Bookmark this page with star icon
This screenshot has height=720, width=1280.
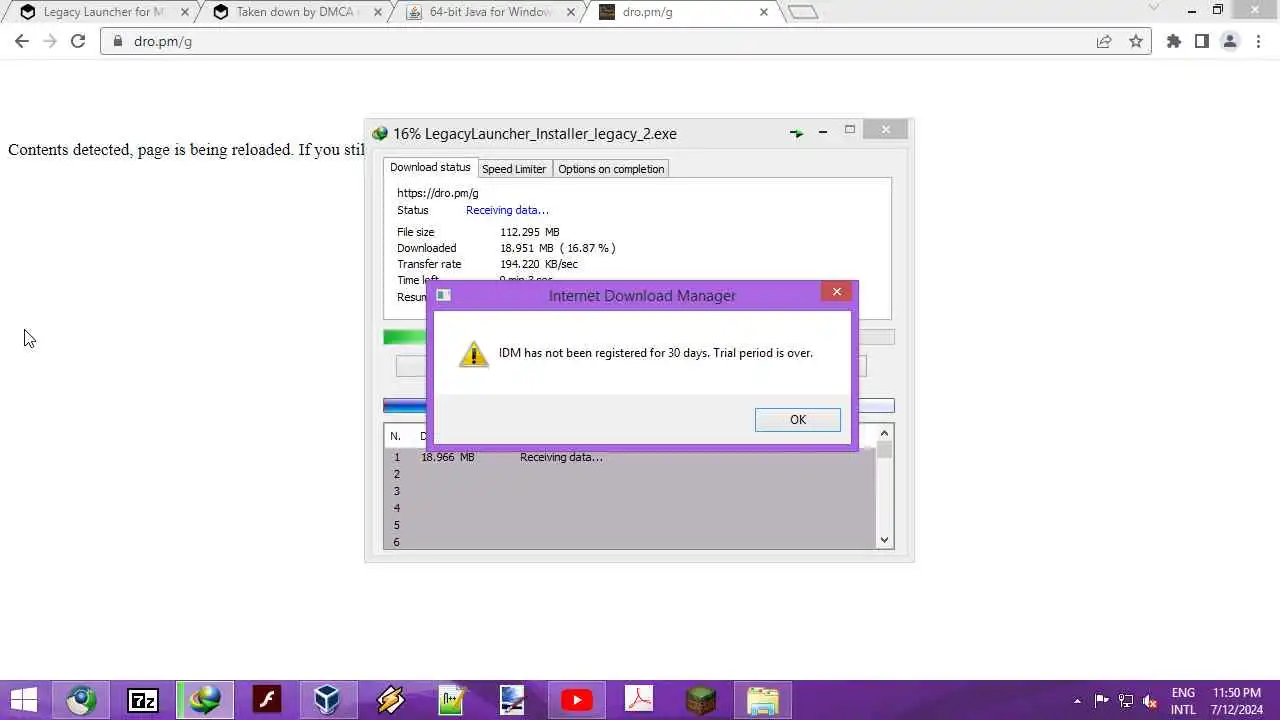[x=1136, y=41]
